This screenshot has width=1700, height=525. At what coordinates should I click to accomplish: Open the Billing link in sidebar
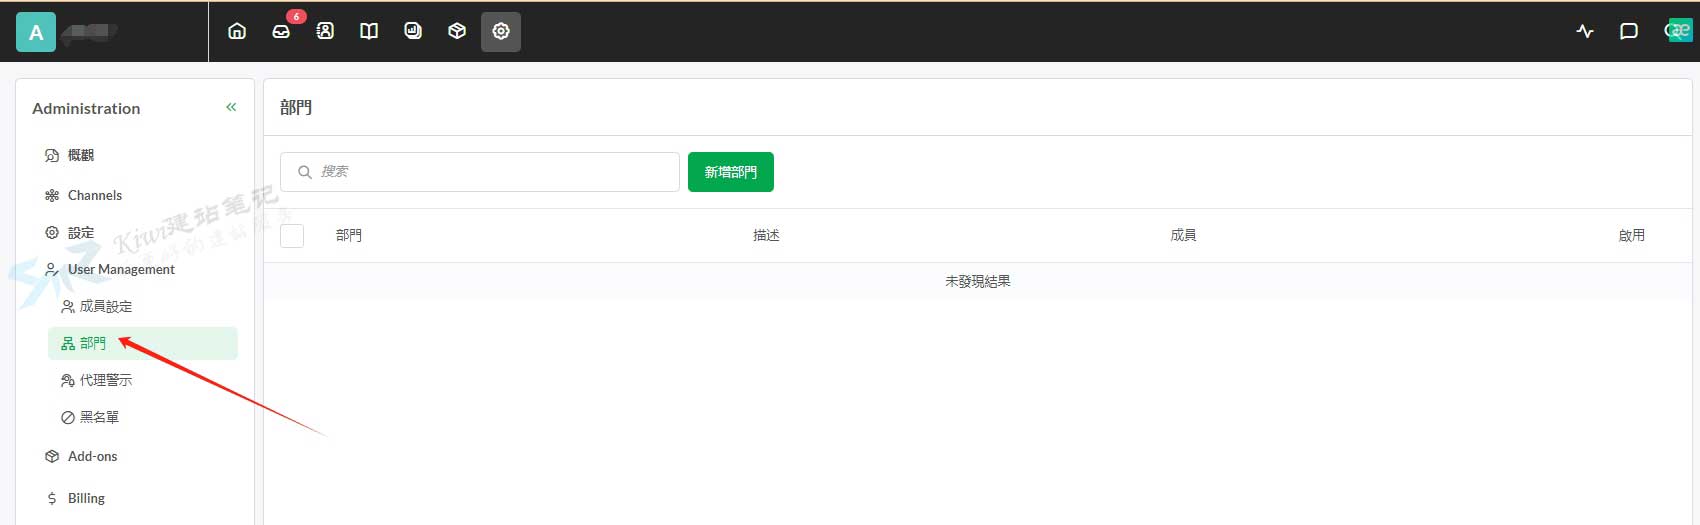[76, 498]
